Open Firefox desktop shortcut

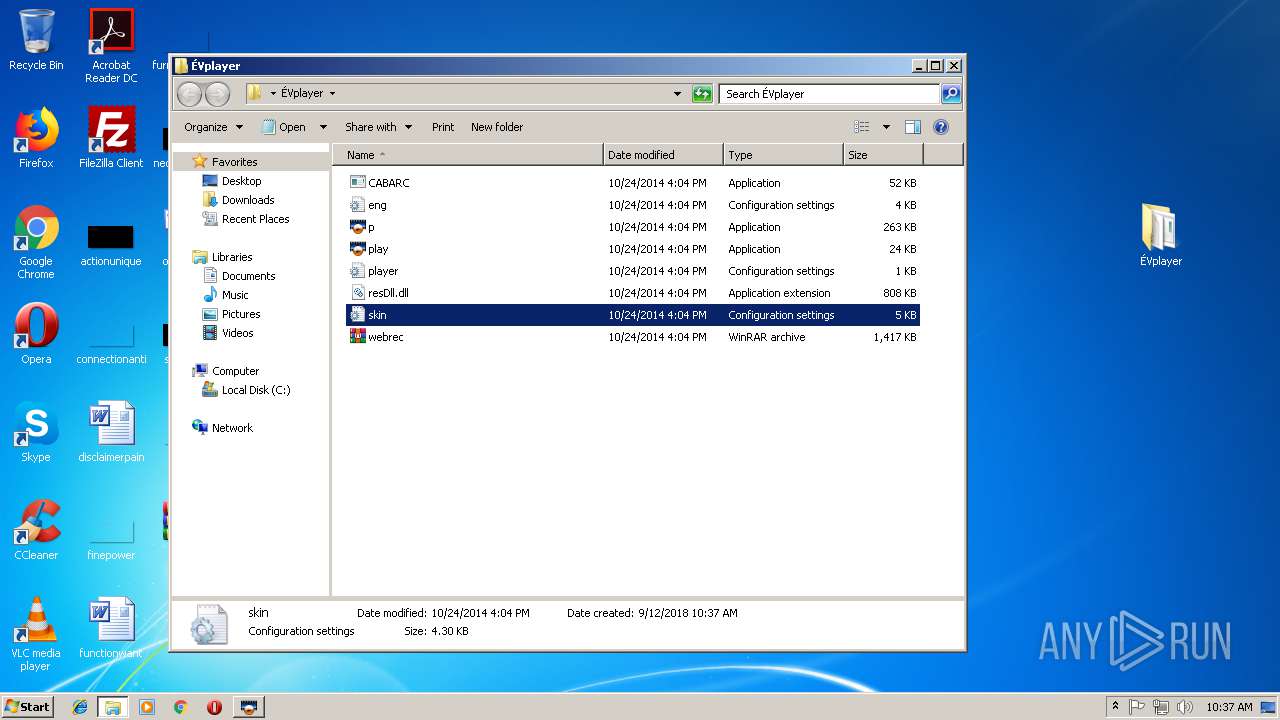36,138
